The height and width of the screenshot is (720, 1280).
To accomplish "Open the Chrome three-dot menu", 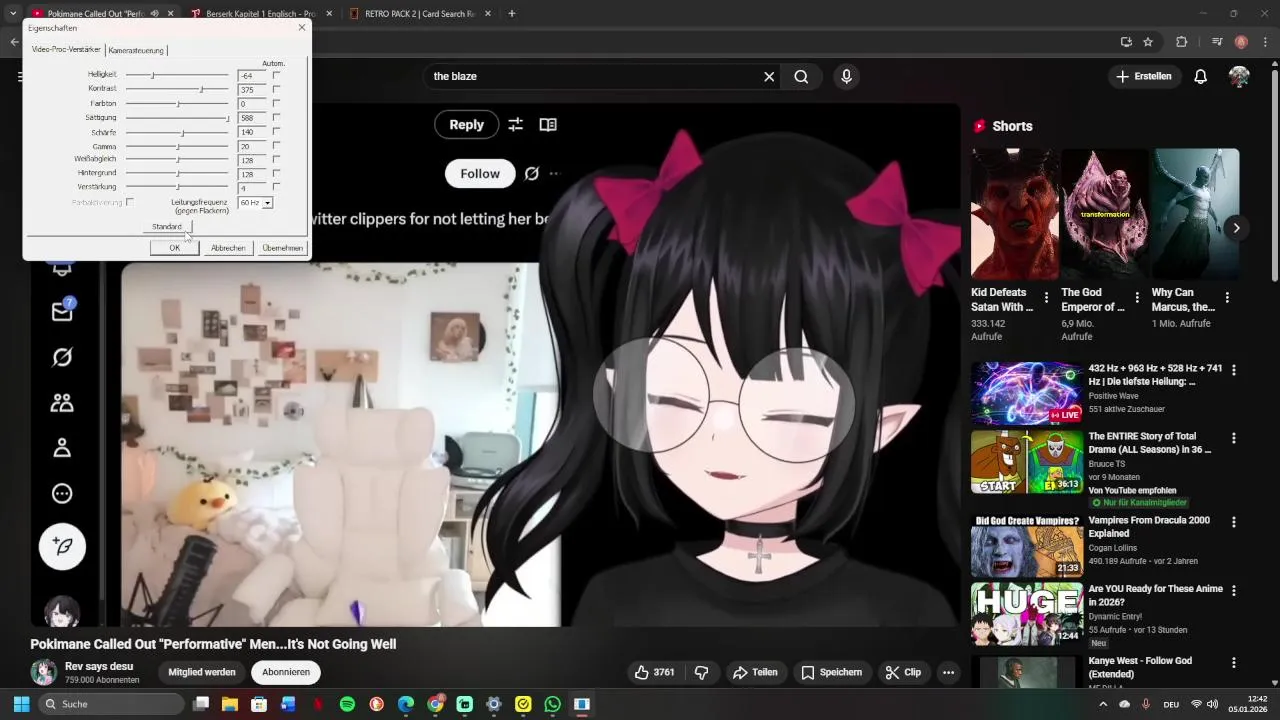I will coord(1265,42).
